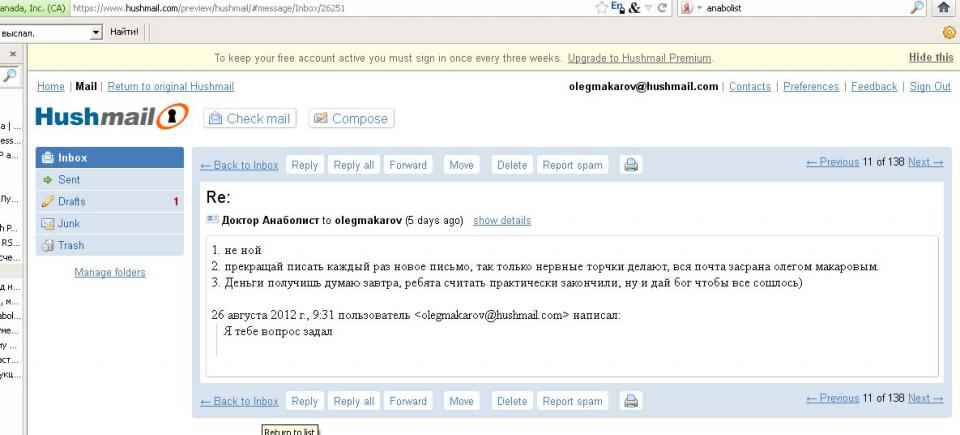Open the Junk folder
The image size is (960, 435).
pos(68,223)
